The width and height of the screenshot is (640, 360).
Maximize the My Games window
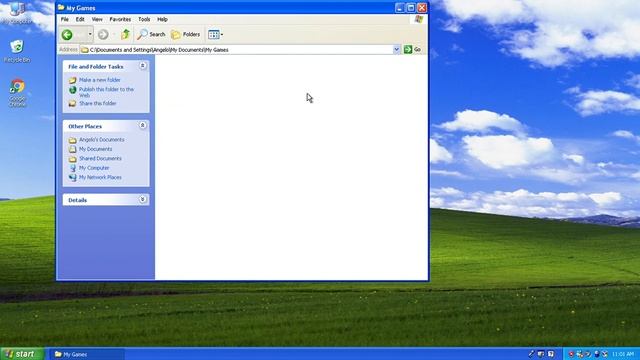[411, 7]
